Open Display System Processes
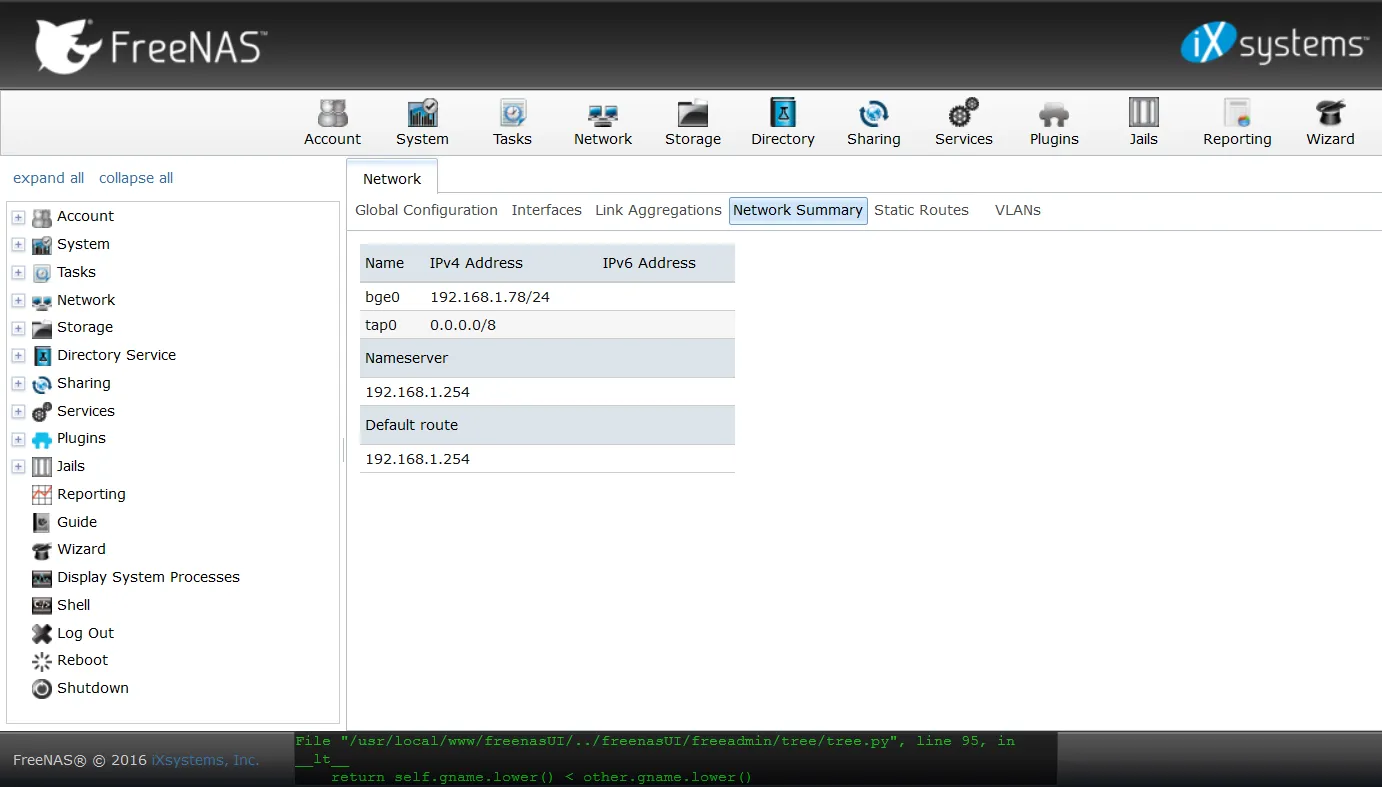This screenshot has height=787, width=1382. pyautogui.click(x=147, y=577)
